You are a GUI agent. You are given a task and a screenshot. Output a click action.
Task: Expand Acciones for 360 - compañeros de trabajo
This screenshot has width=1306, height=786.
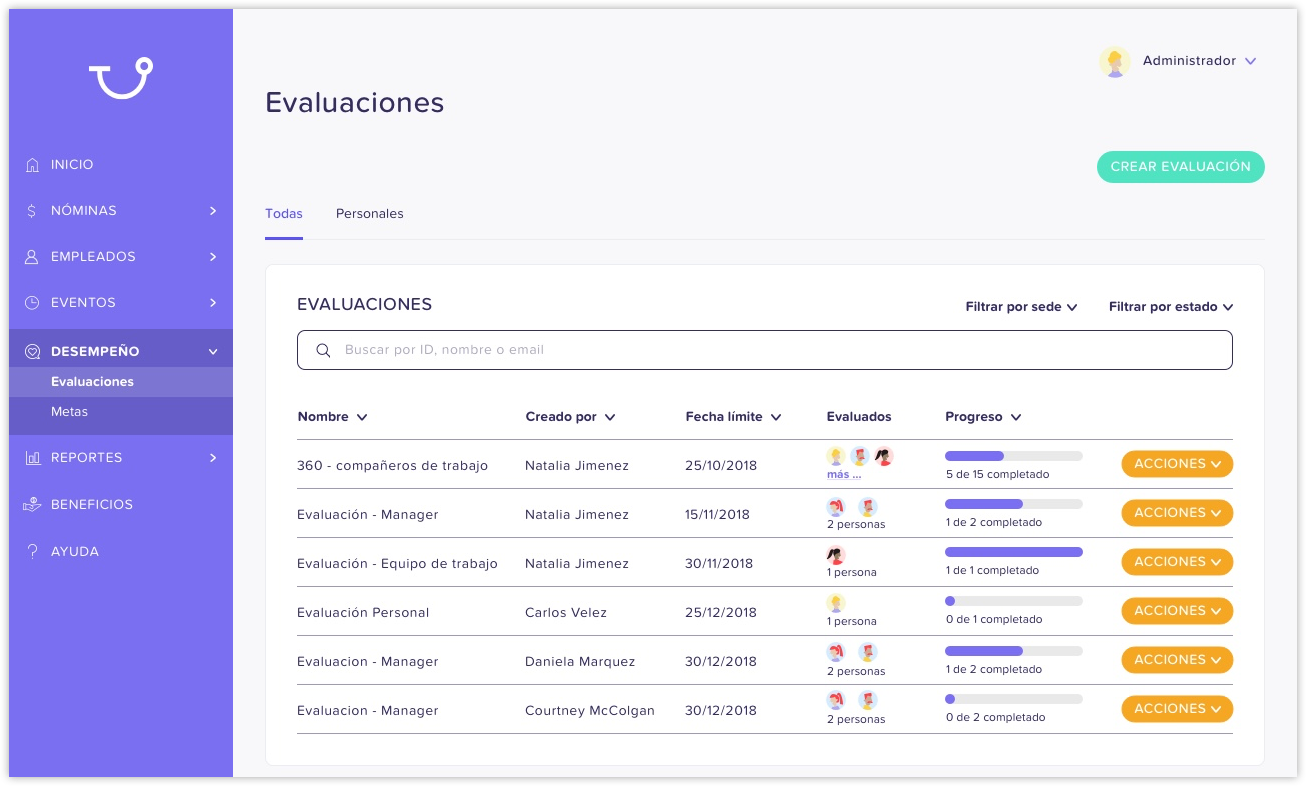(x=1177, y=464)
